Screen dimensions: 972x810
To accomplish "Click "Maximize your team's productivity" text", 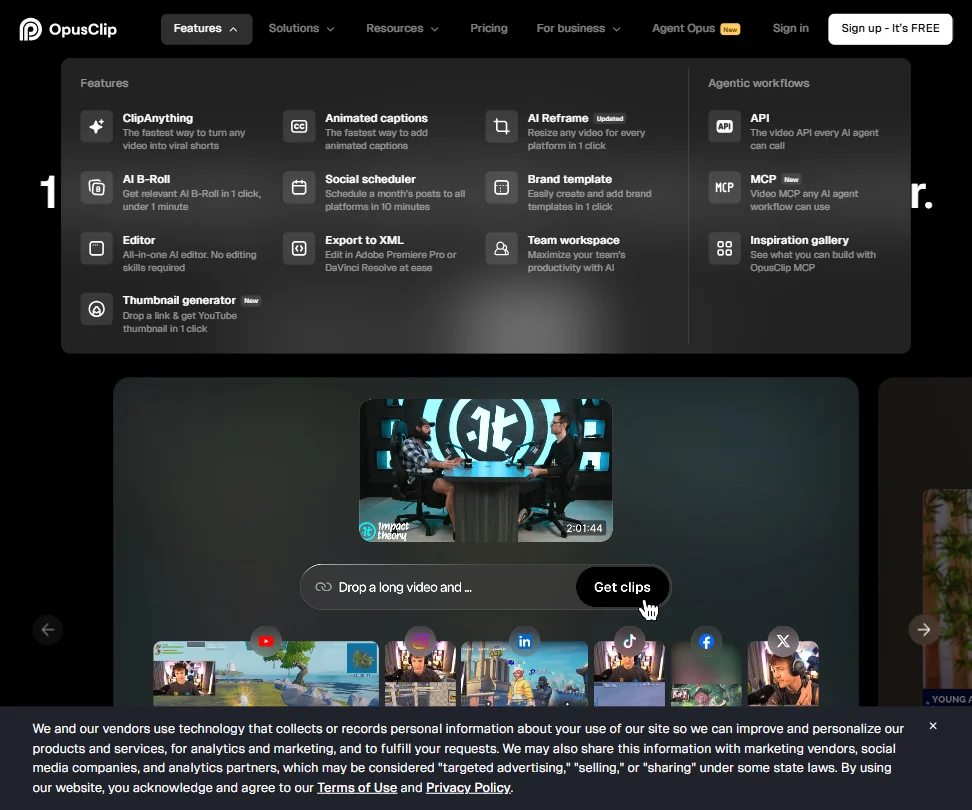I will tap(577, 261).
